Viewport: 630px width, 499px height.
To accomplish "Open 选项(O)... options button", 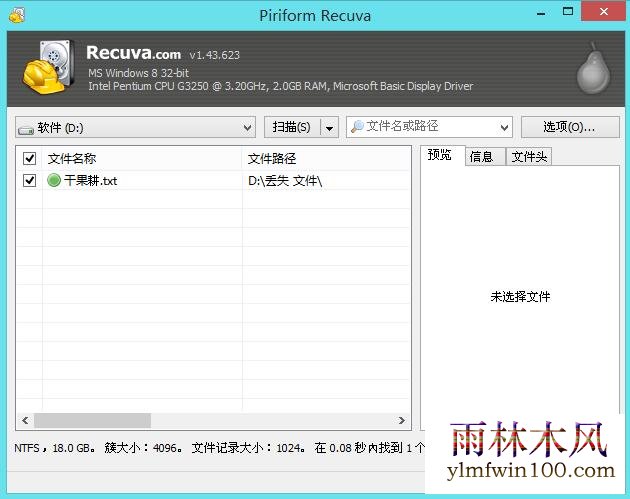I will click(x=570, y=127).
